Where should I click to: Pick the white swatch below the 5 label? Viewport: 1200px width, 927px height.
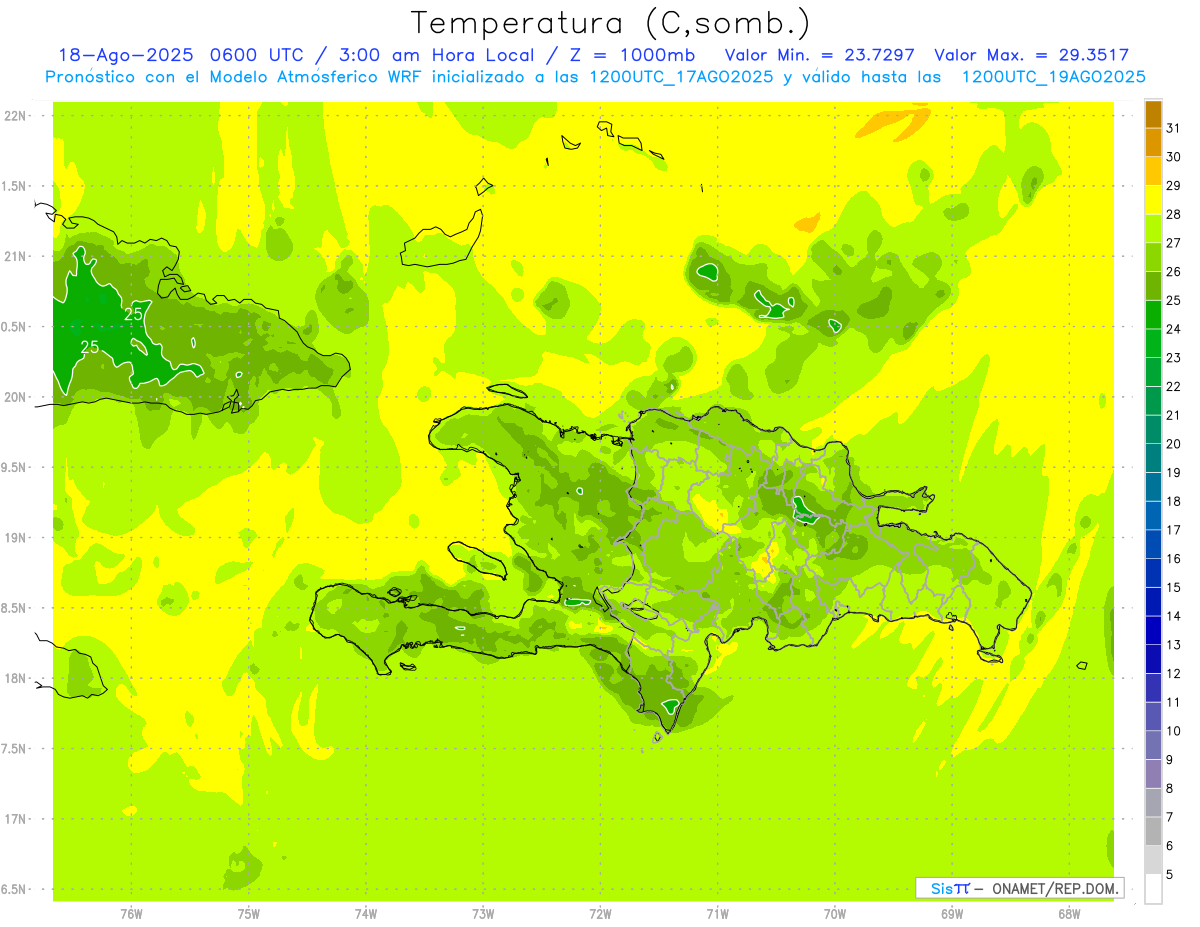1153,888
